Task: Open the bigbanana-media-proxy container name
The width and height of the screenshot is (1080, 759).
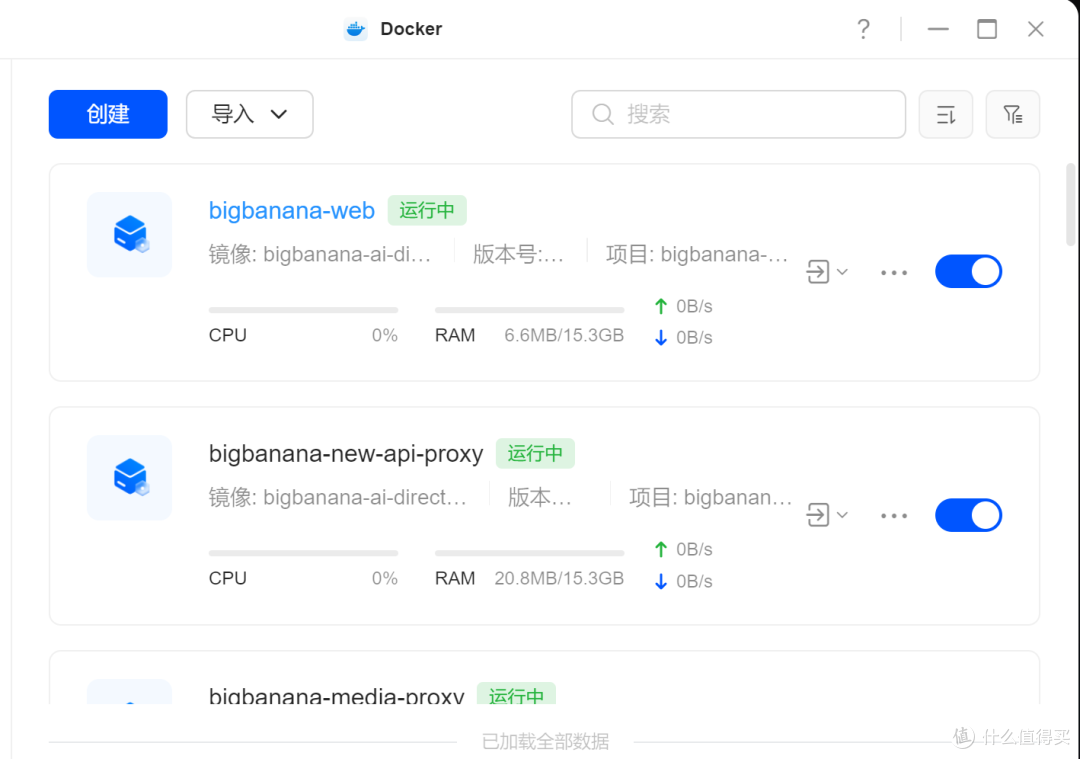Action: [336, 696]
